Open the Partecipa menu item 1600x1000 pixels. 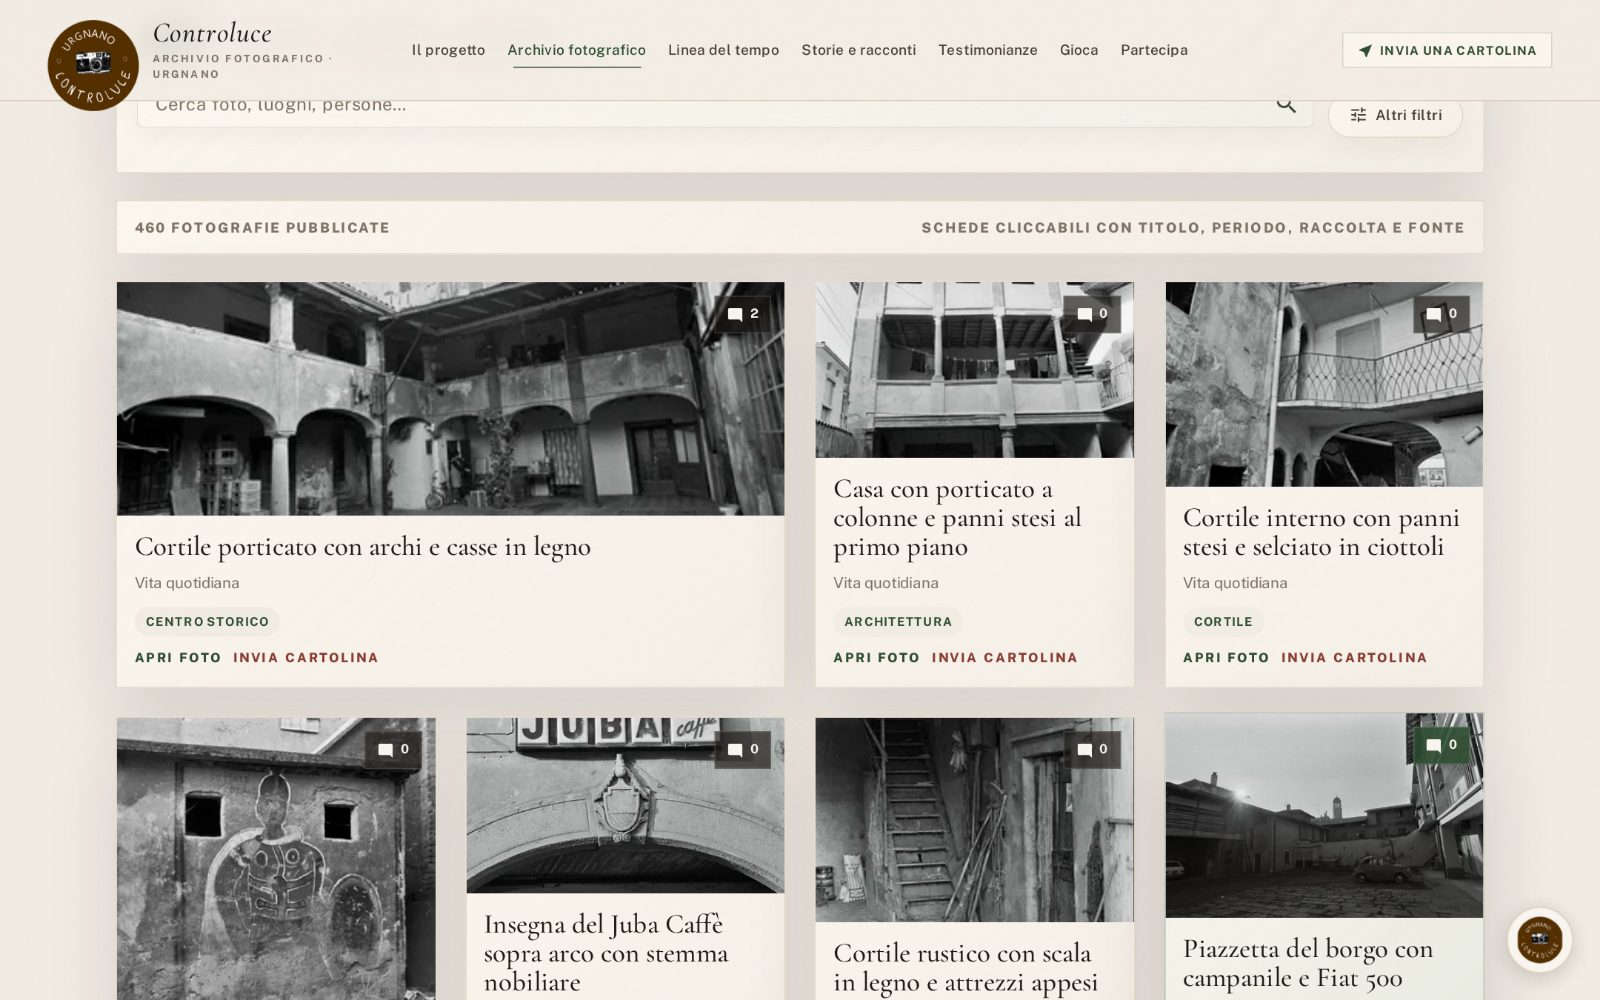click(1154, 50)
